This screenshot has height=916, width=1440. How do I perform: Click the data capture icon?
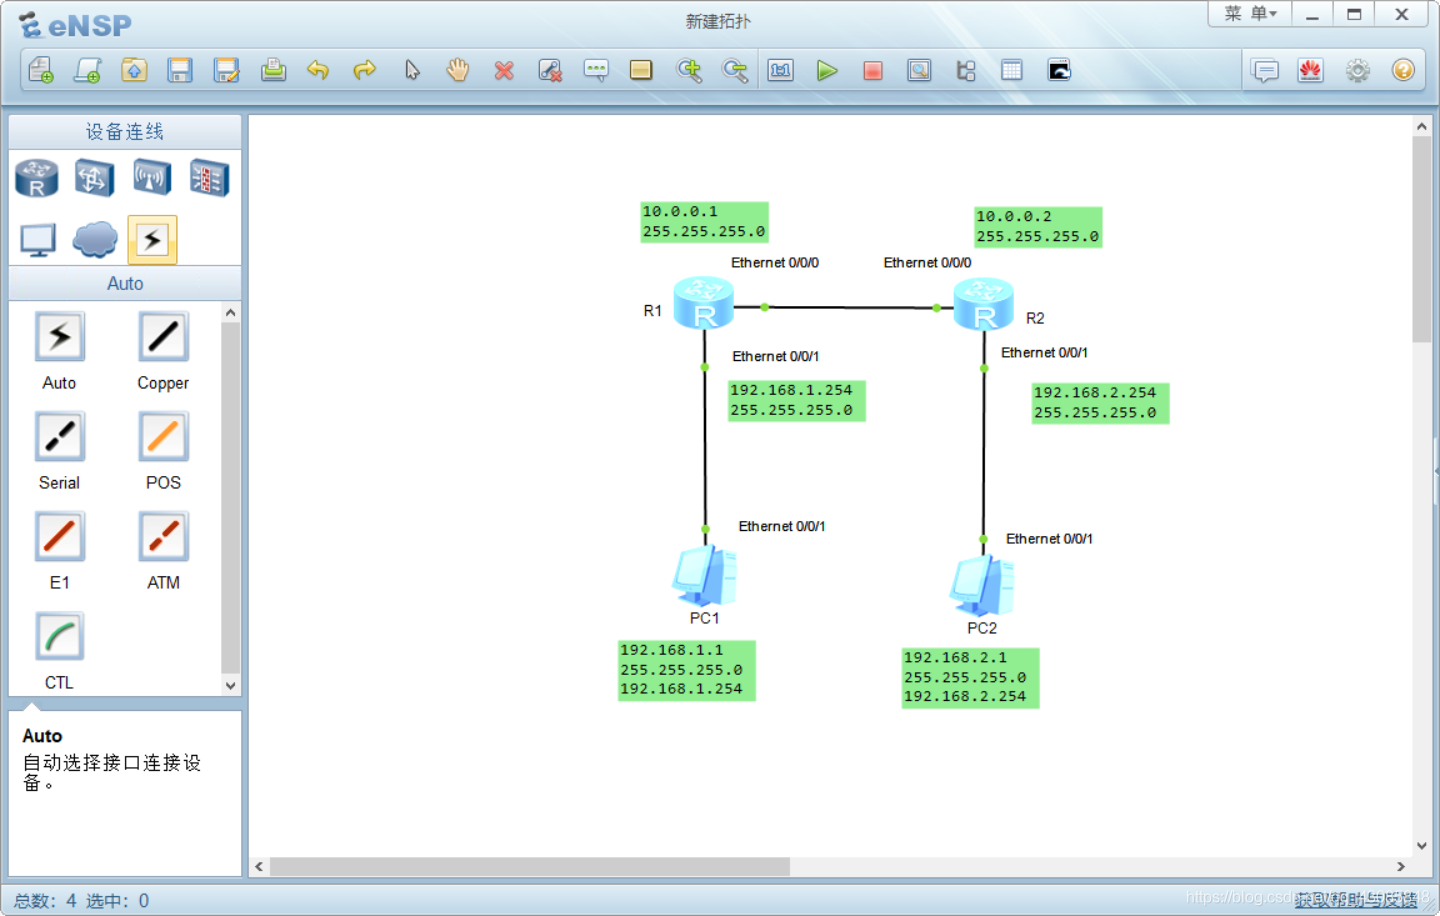(919, 70)
